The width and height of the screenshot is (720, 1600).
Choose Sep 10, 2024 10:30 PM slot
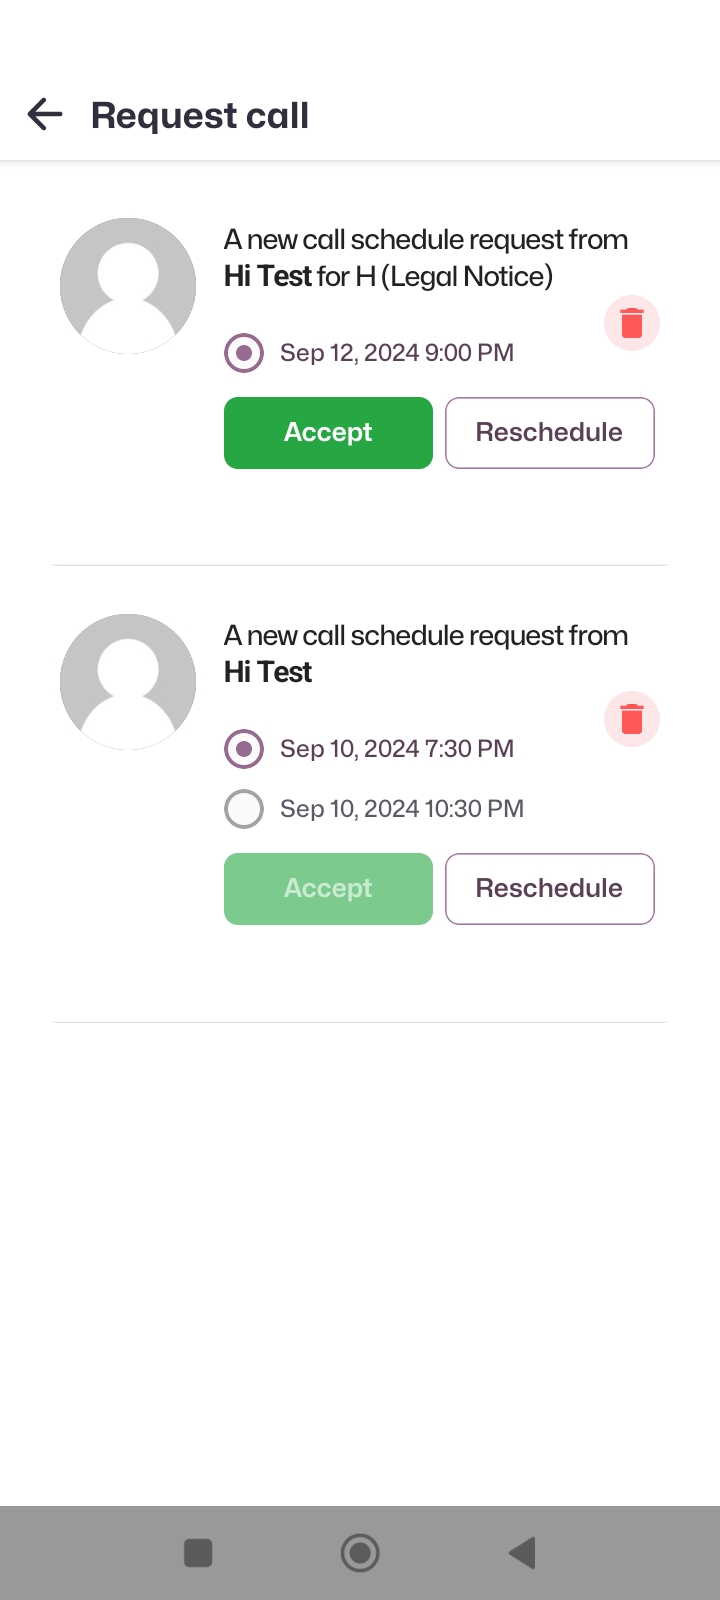click(x=244, y=809)
